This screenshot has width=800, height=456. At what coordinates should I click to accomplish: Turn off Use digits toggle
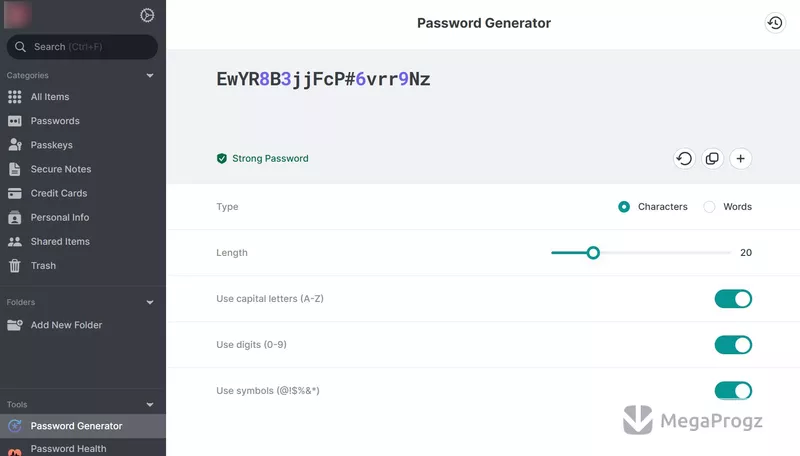pyautogui.click(x=733, y=345)
